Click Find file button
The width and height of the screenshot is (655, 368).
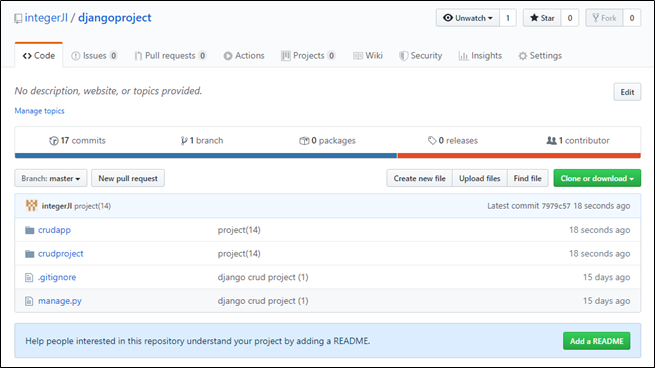tap(528, 178)
